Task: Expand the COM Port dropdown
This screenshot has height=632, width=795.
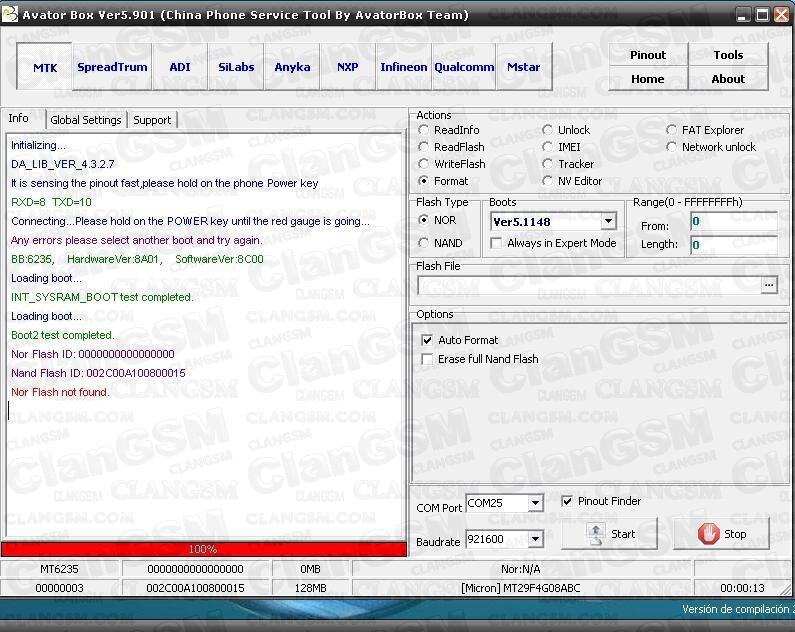Action: [535, 503]
